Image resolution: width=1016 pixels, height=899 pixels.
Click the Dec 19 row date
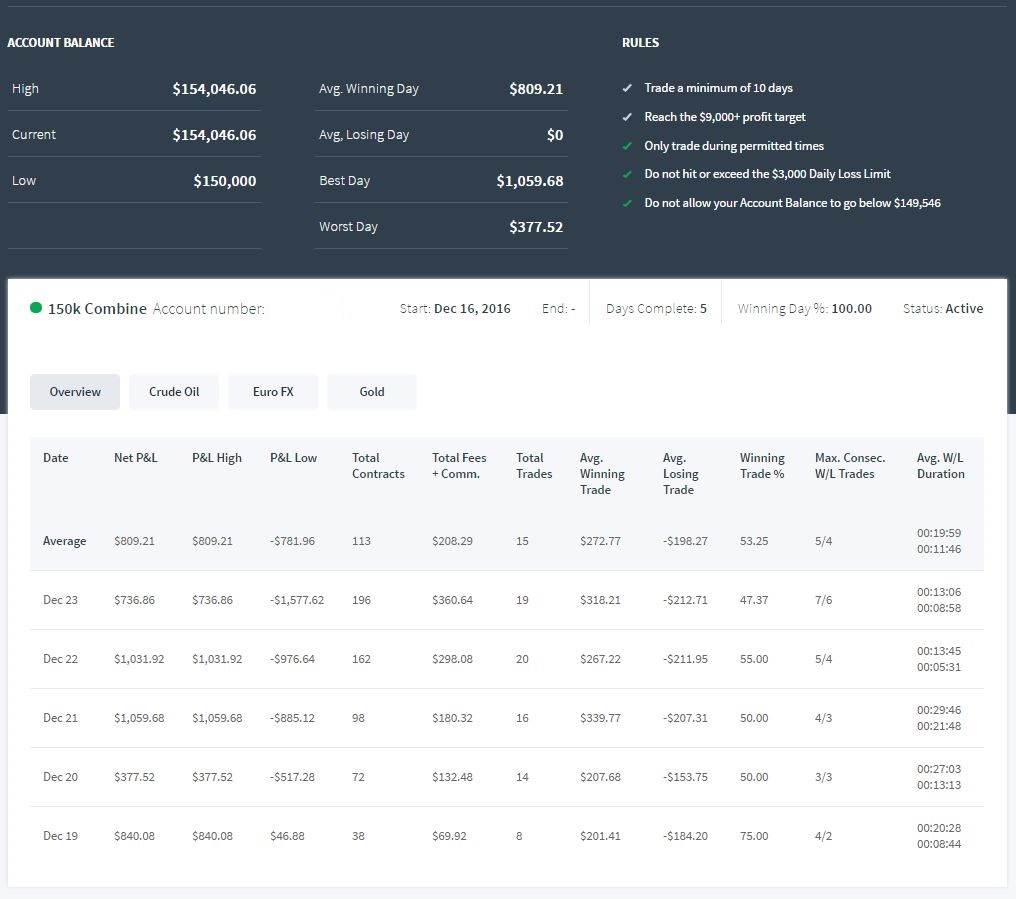coord(60,836)
